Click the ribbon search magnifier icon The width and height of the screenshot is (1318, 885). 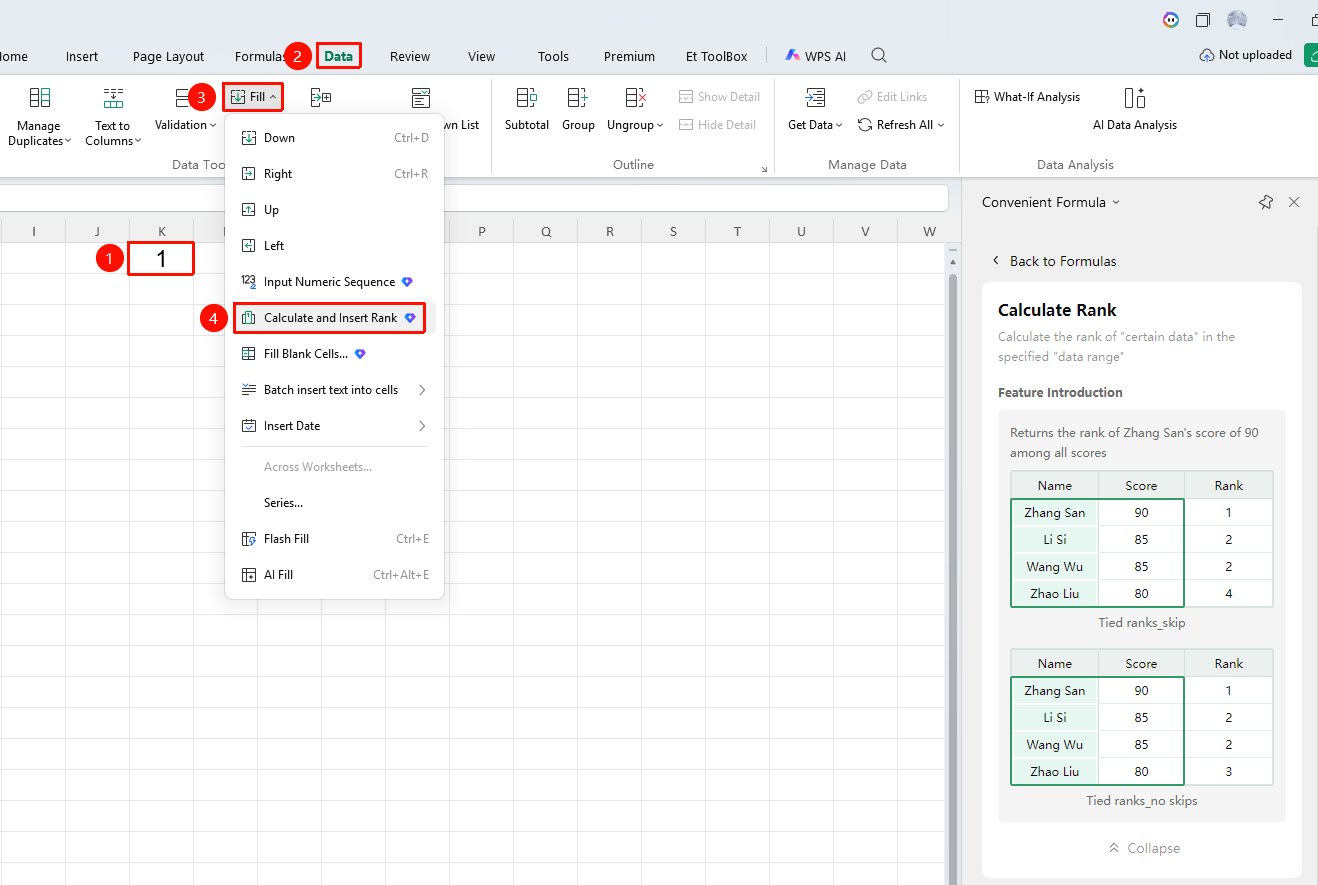tap(879, 55)
